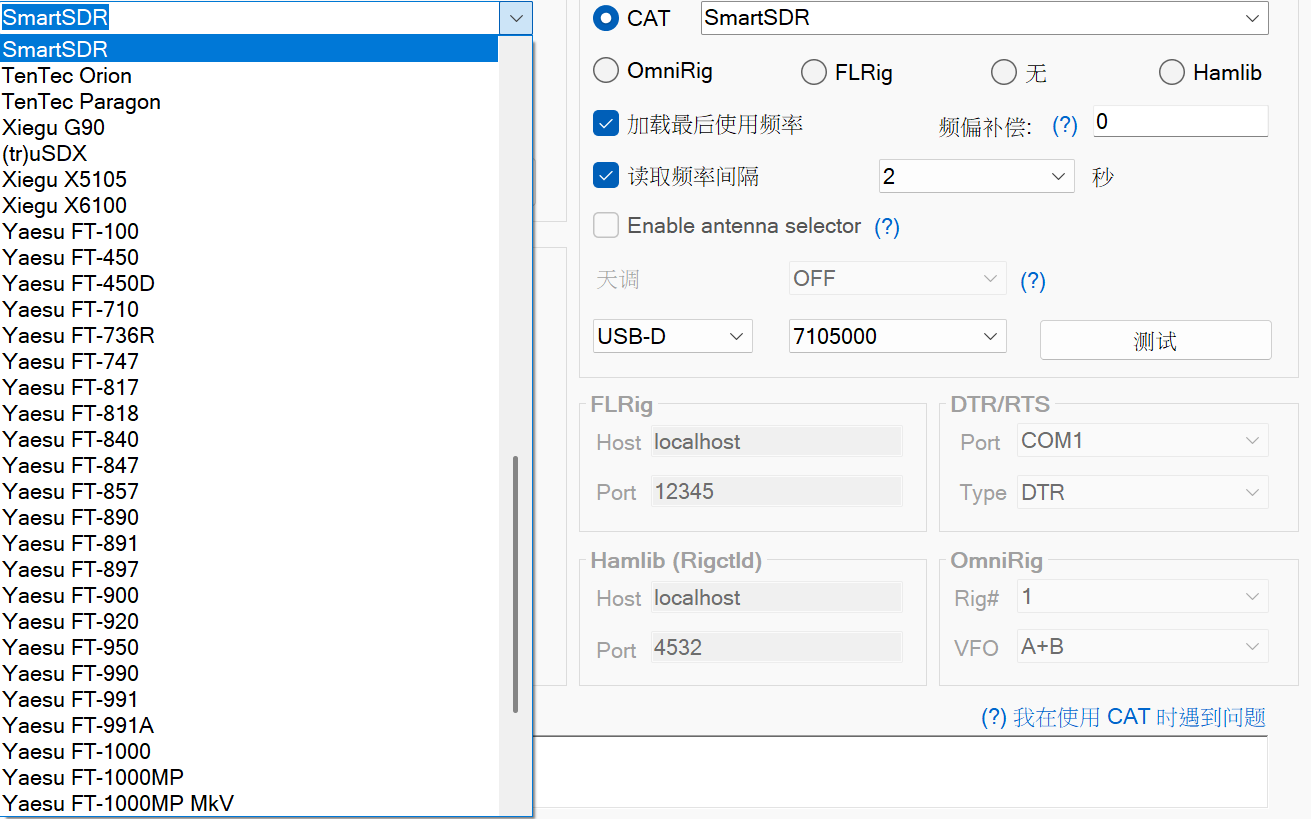Open the 我在使用 CAT 时遇到问题 help link

pos(1123,717)
